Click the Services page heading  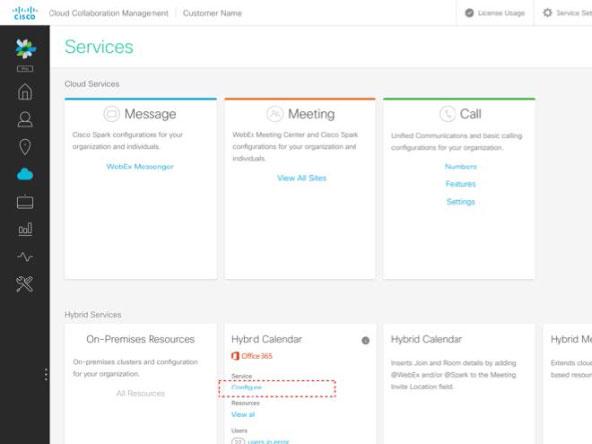[99, 47]
